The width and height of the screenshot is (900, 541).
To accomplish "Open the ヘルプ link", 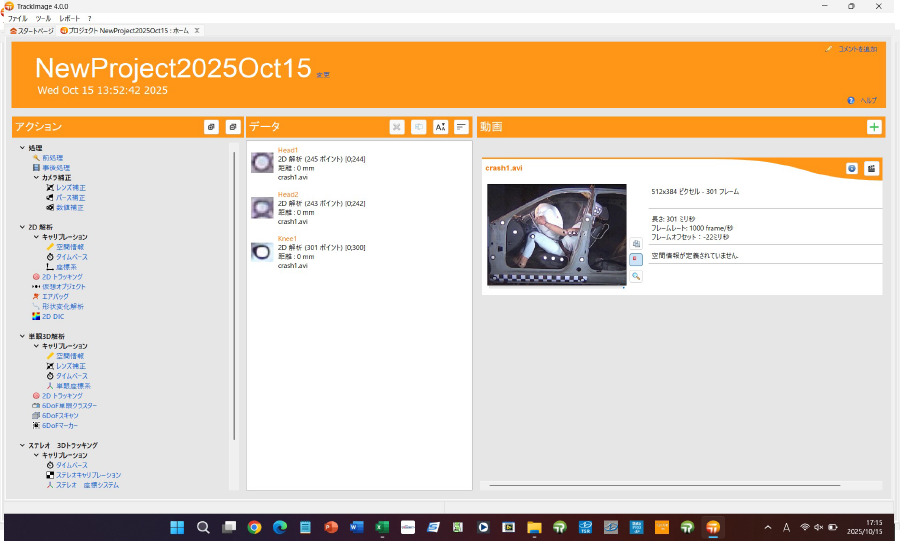I will coord(868,101).
